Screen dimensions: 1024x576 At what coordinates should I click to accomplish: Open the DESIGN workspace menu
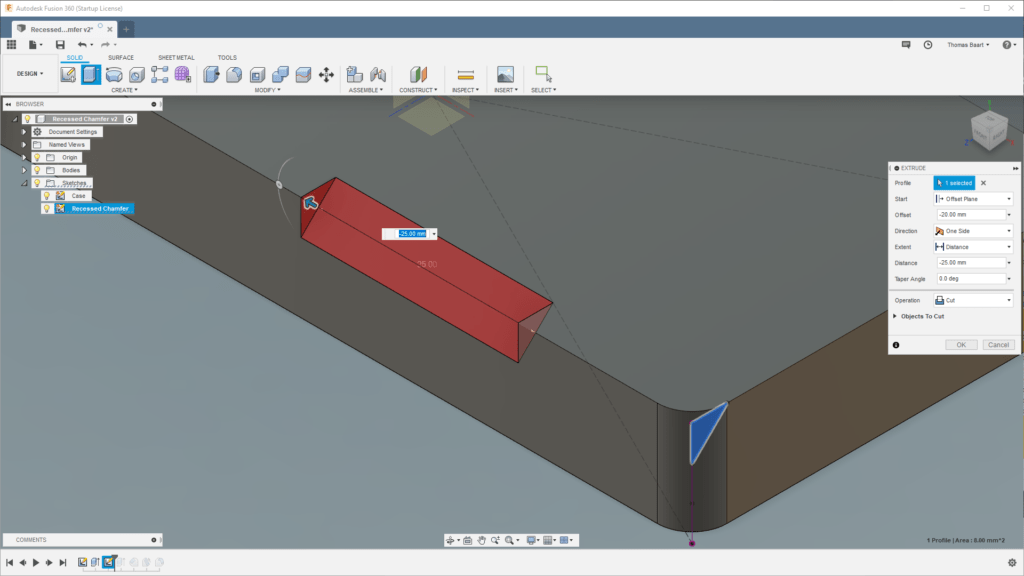pos(30,73)
